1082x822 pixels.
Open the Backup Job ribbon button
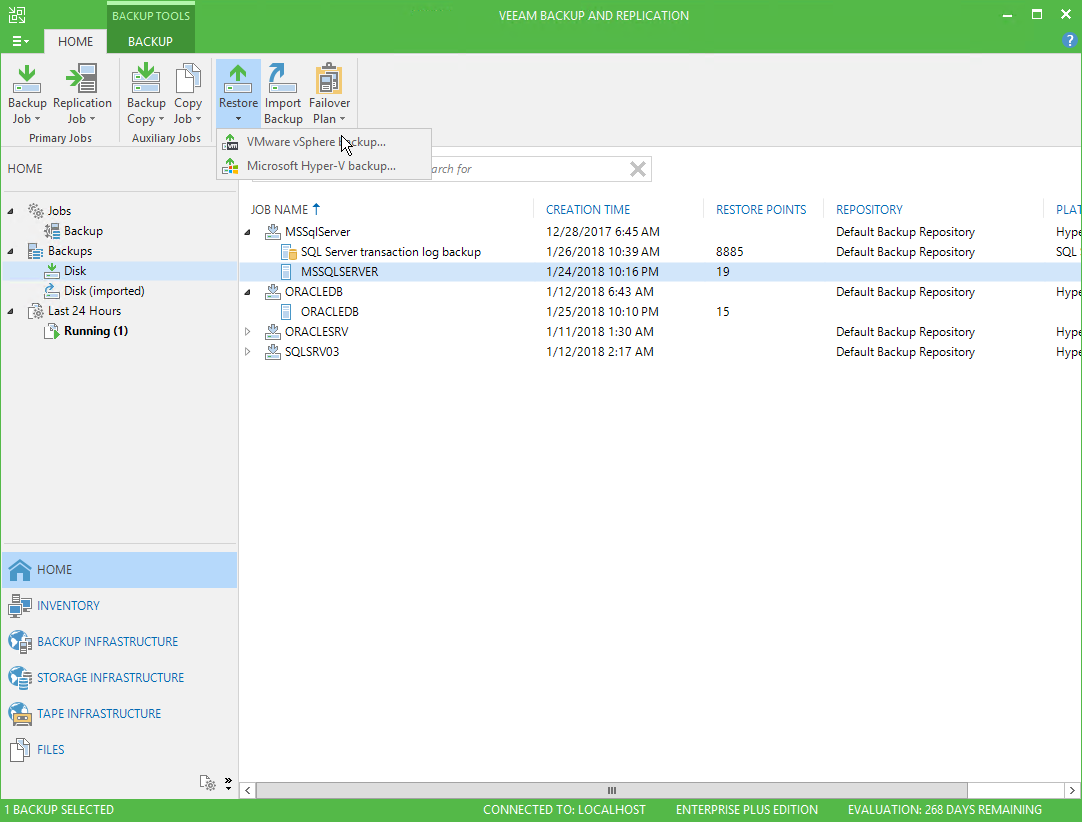27,94
